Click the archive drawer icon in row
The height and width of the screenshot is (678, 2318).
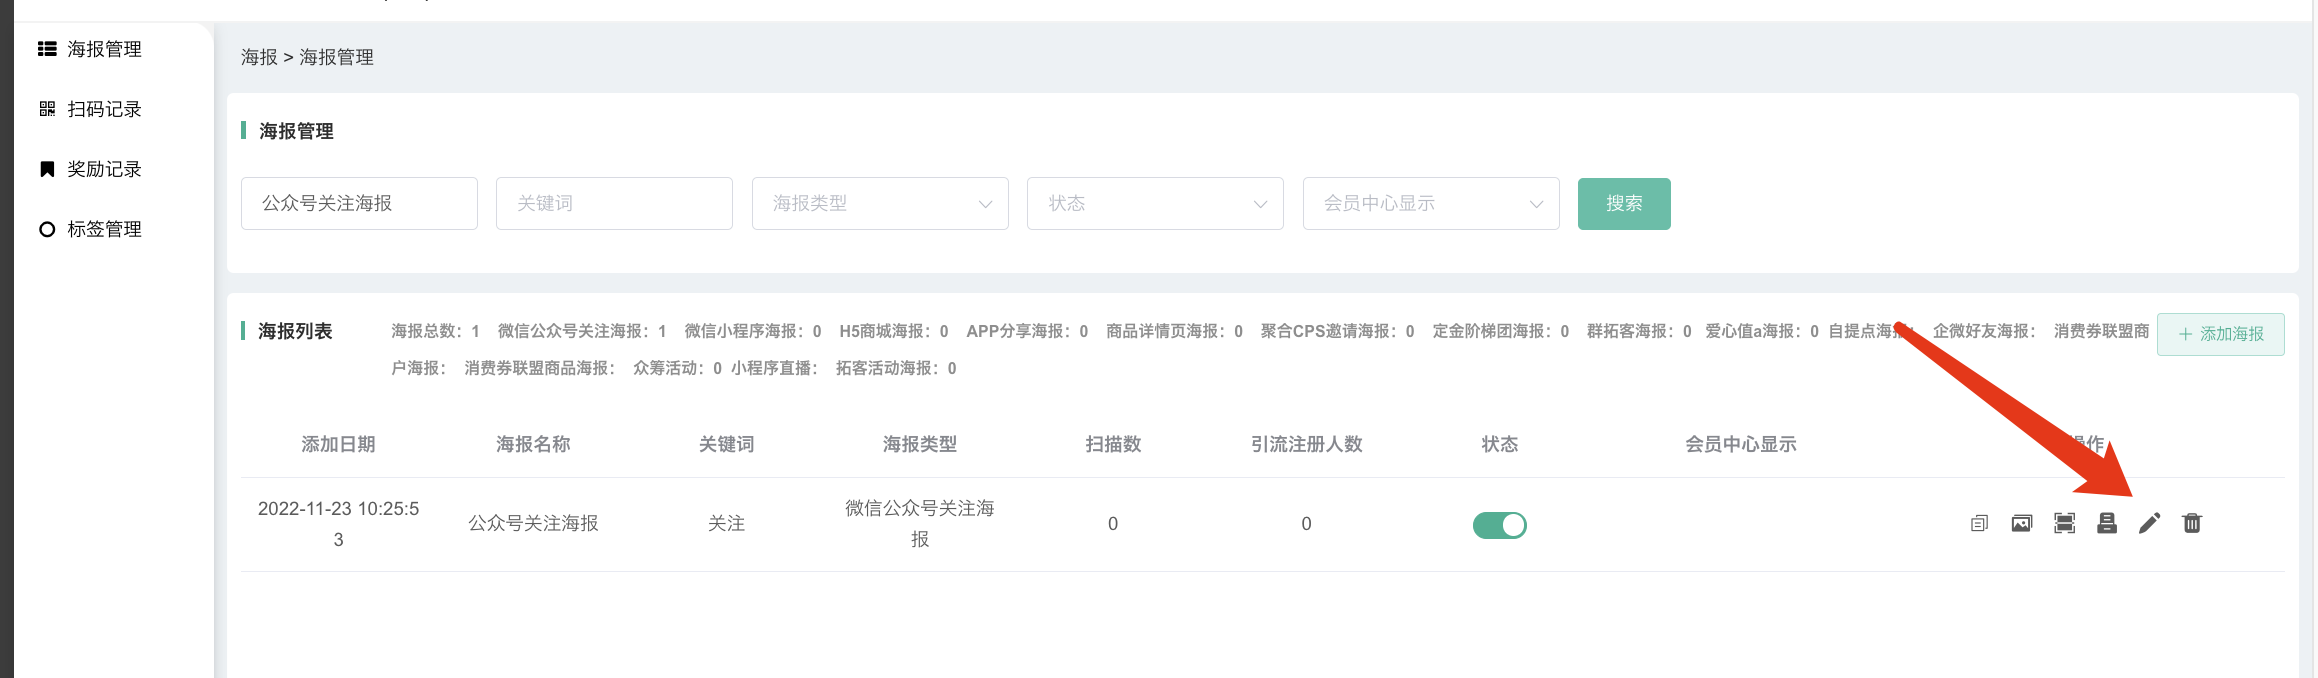(x=2107, y=524)
